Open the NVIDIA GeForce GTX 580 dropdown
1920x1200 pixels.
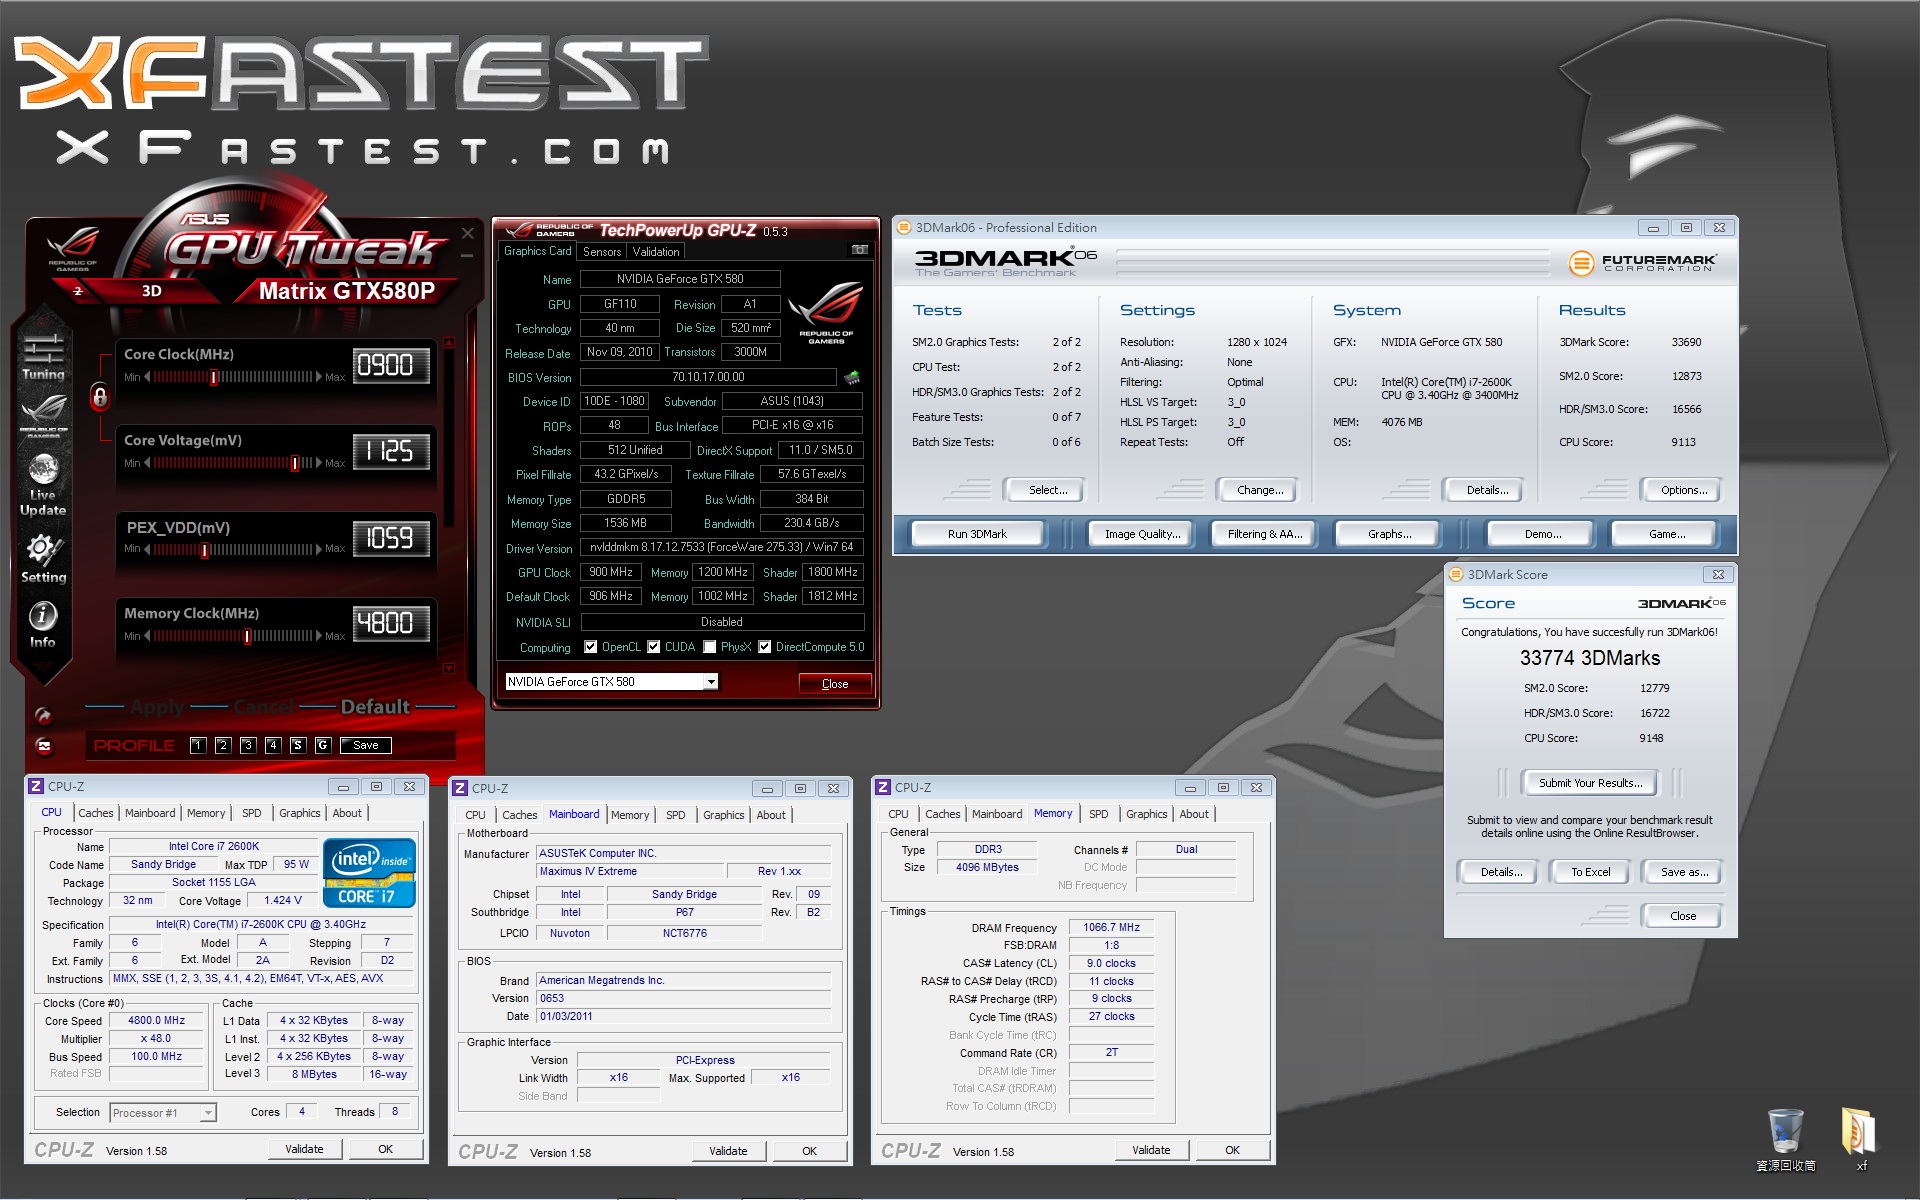coord(711,682)
